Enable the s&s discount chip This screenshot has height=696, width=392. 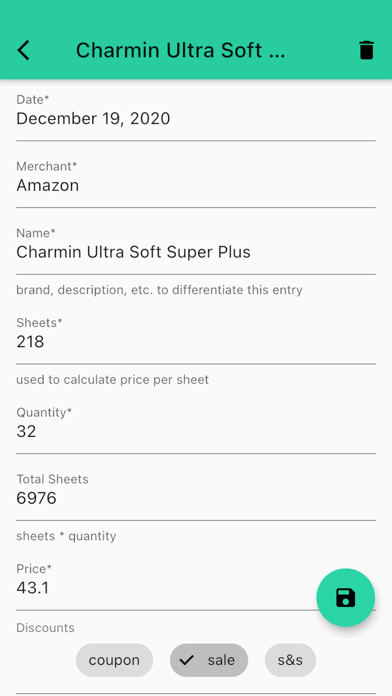[290, 660]
